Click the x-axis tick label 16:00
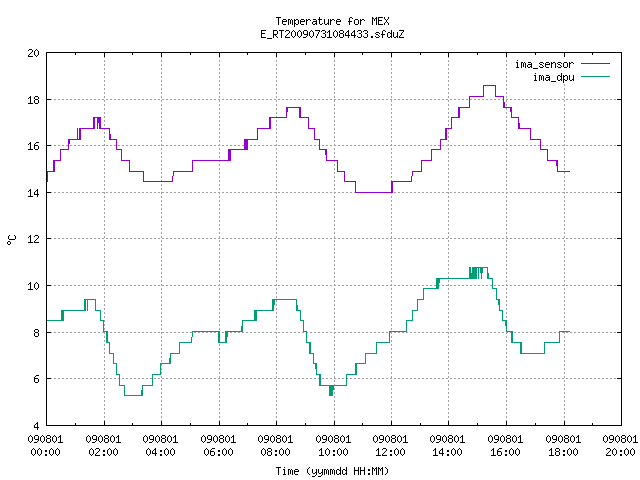The width and height of the screenshot is (640, 480). point(506,452)
